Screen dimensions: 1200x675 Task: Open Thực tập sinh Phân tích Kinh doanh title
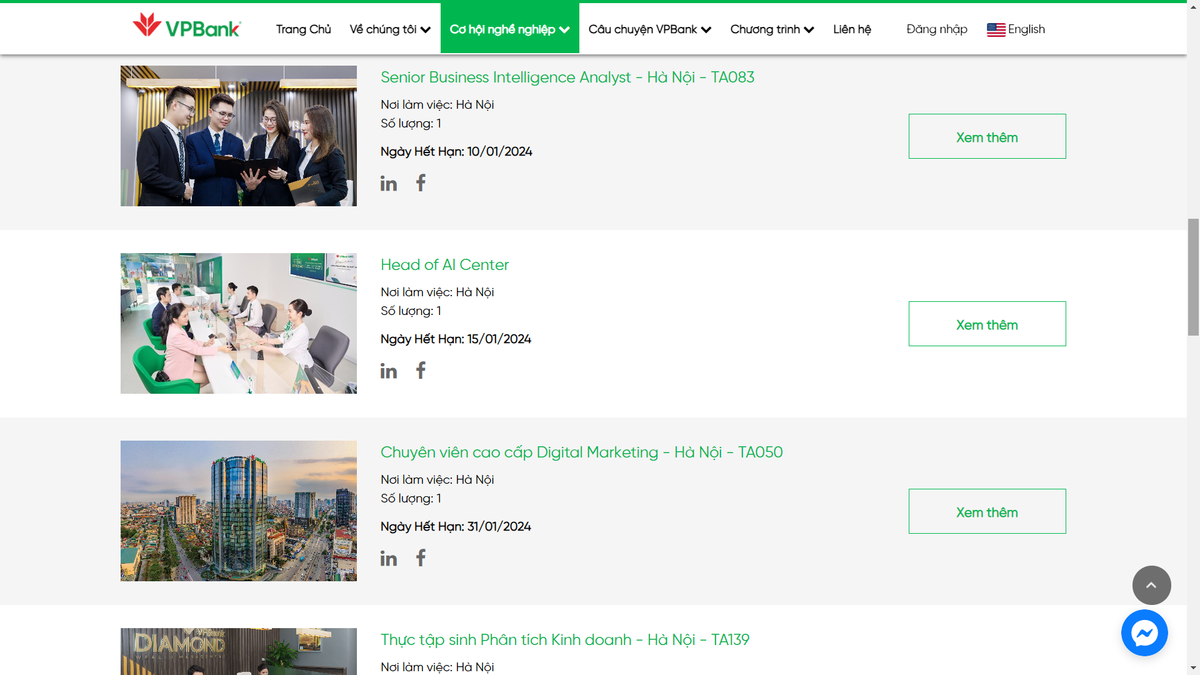point(565,640)
